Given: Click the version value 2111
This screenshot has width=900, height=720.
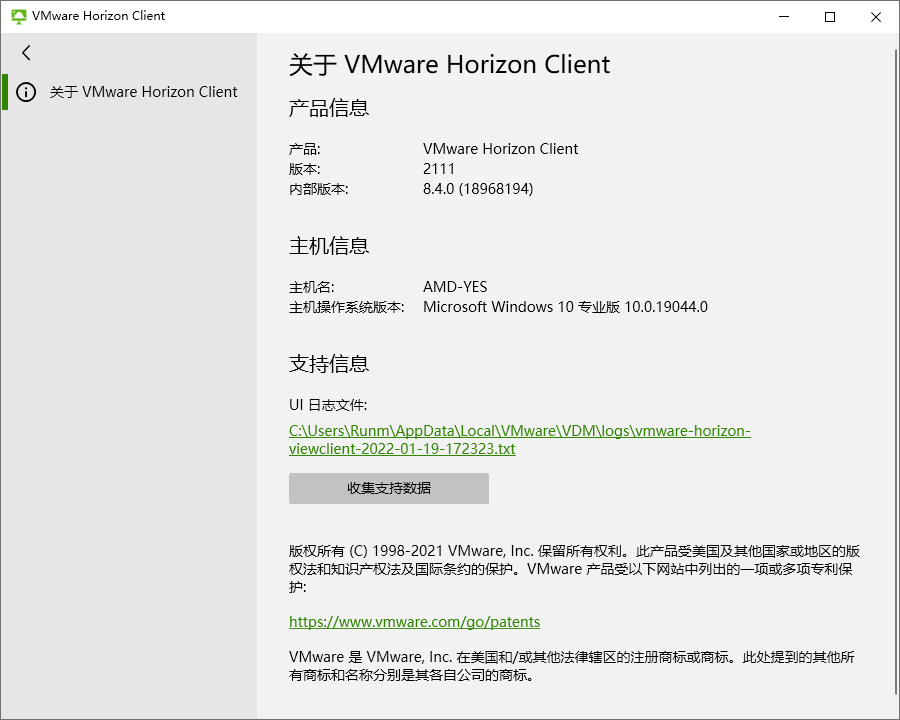Looking at the screenshot, I should [439, 169].
